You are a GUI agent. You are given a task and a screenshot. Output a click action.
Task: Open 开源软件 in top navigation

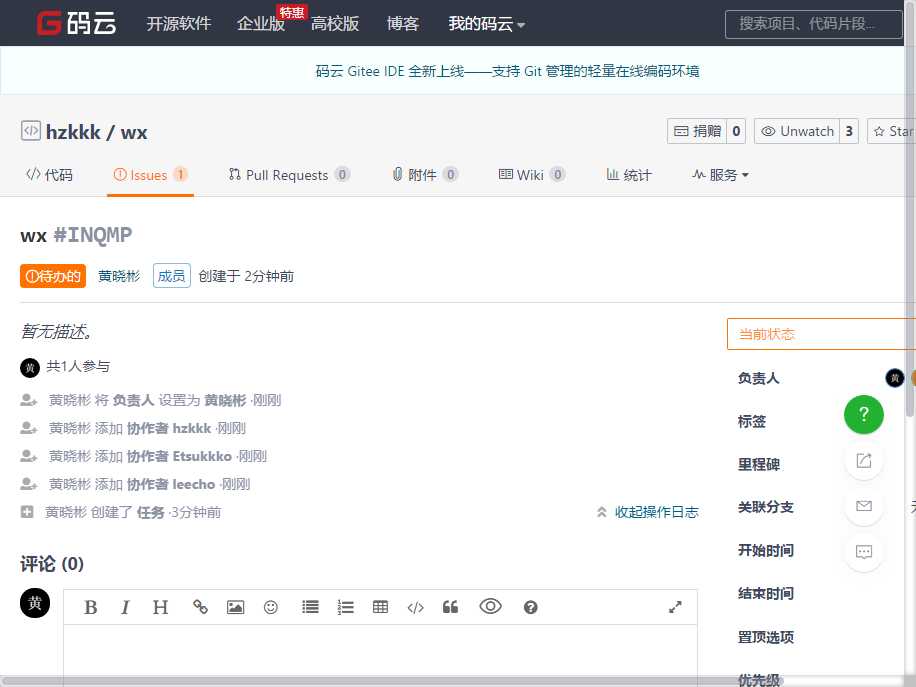pyautogui.click(x=179, y=23)
